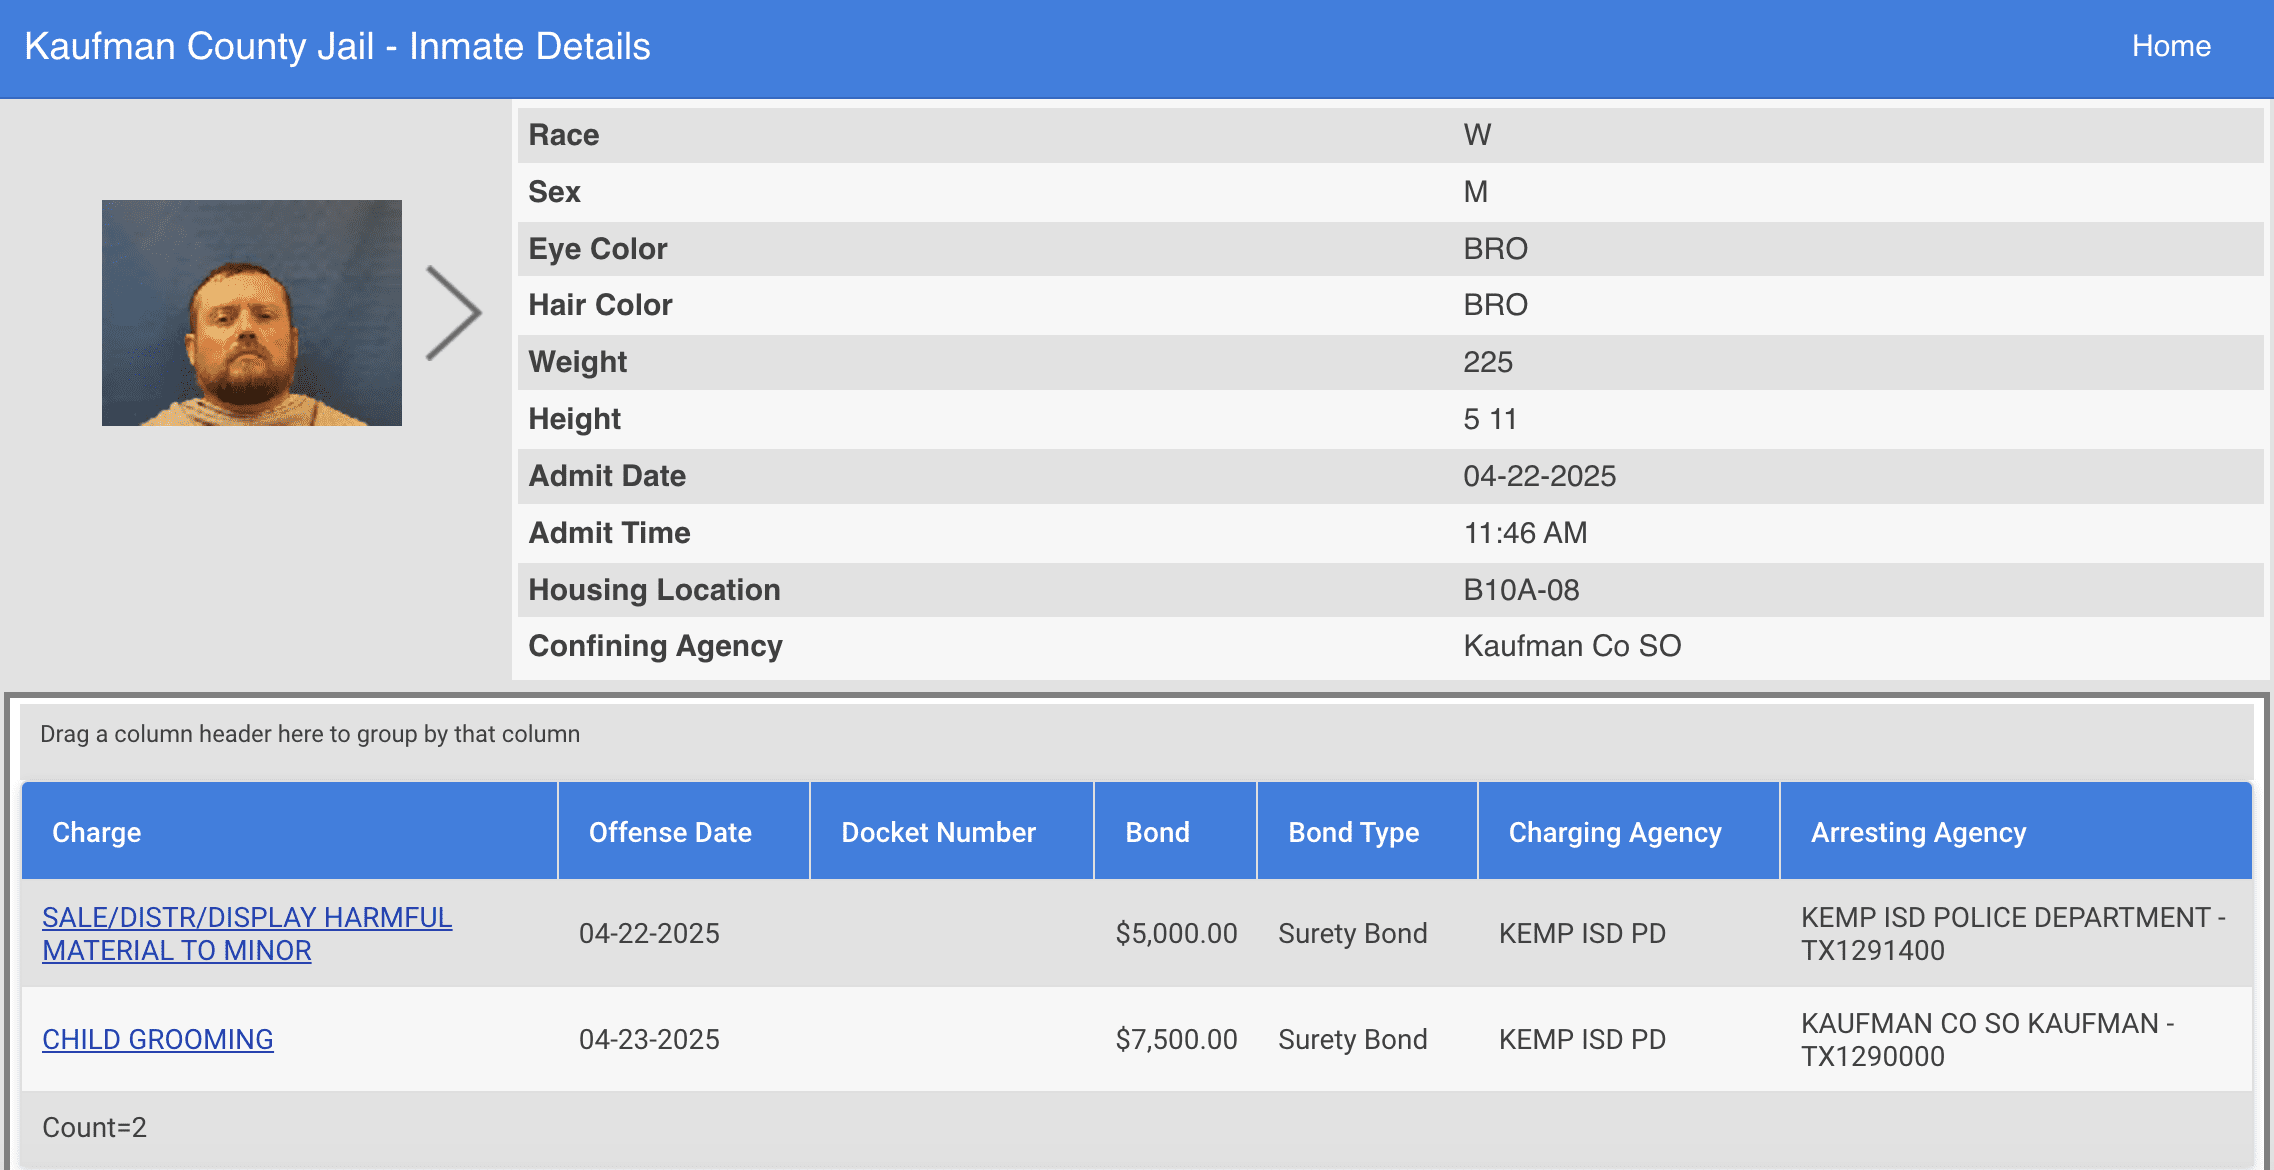Sort by the Bond Type column header

[x=1353, y=832]
